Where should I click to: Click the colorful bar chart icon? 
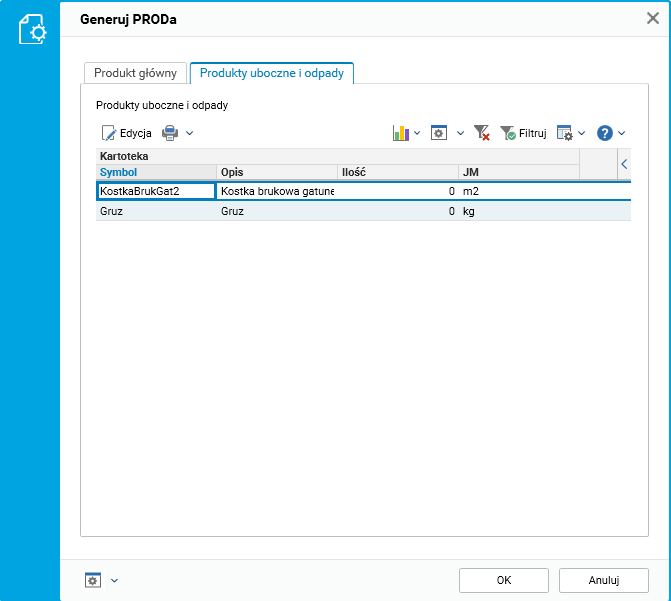point(401,133)
